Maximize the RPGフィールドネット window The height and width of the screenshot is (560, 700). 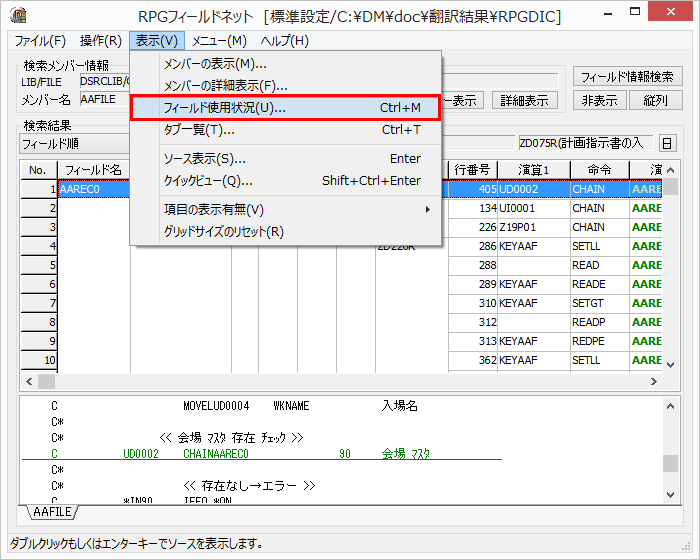[635, 13]
